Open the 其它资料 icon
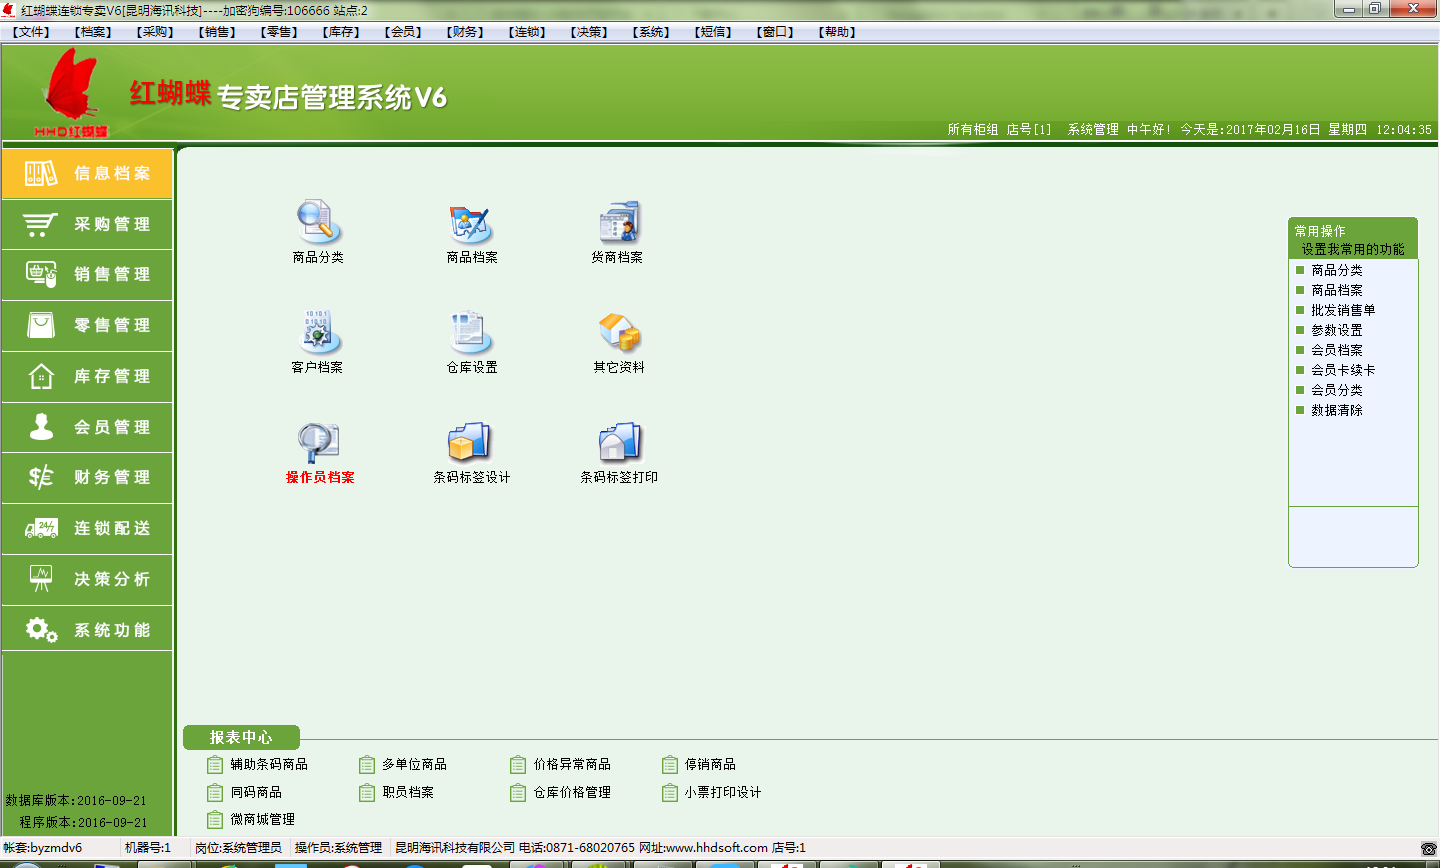The width and height of the screenshot is (1440, 868). pos(618,332)
